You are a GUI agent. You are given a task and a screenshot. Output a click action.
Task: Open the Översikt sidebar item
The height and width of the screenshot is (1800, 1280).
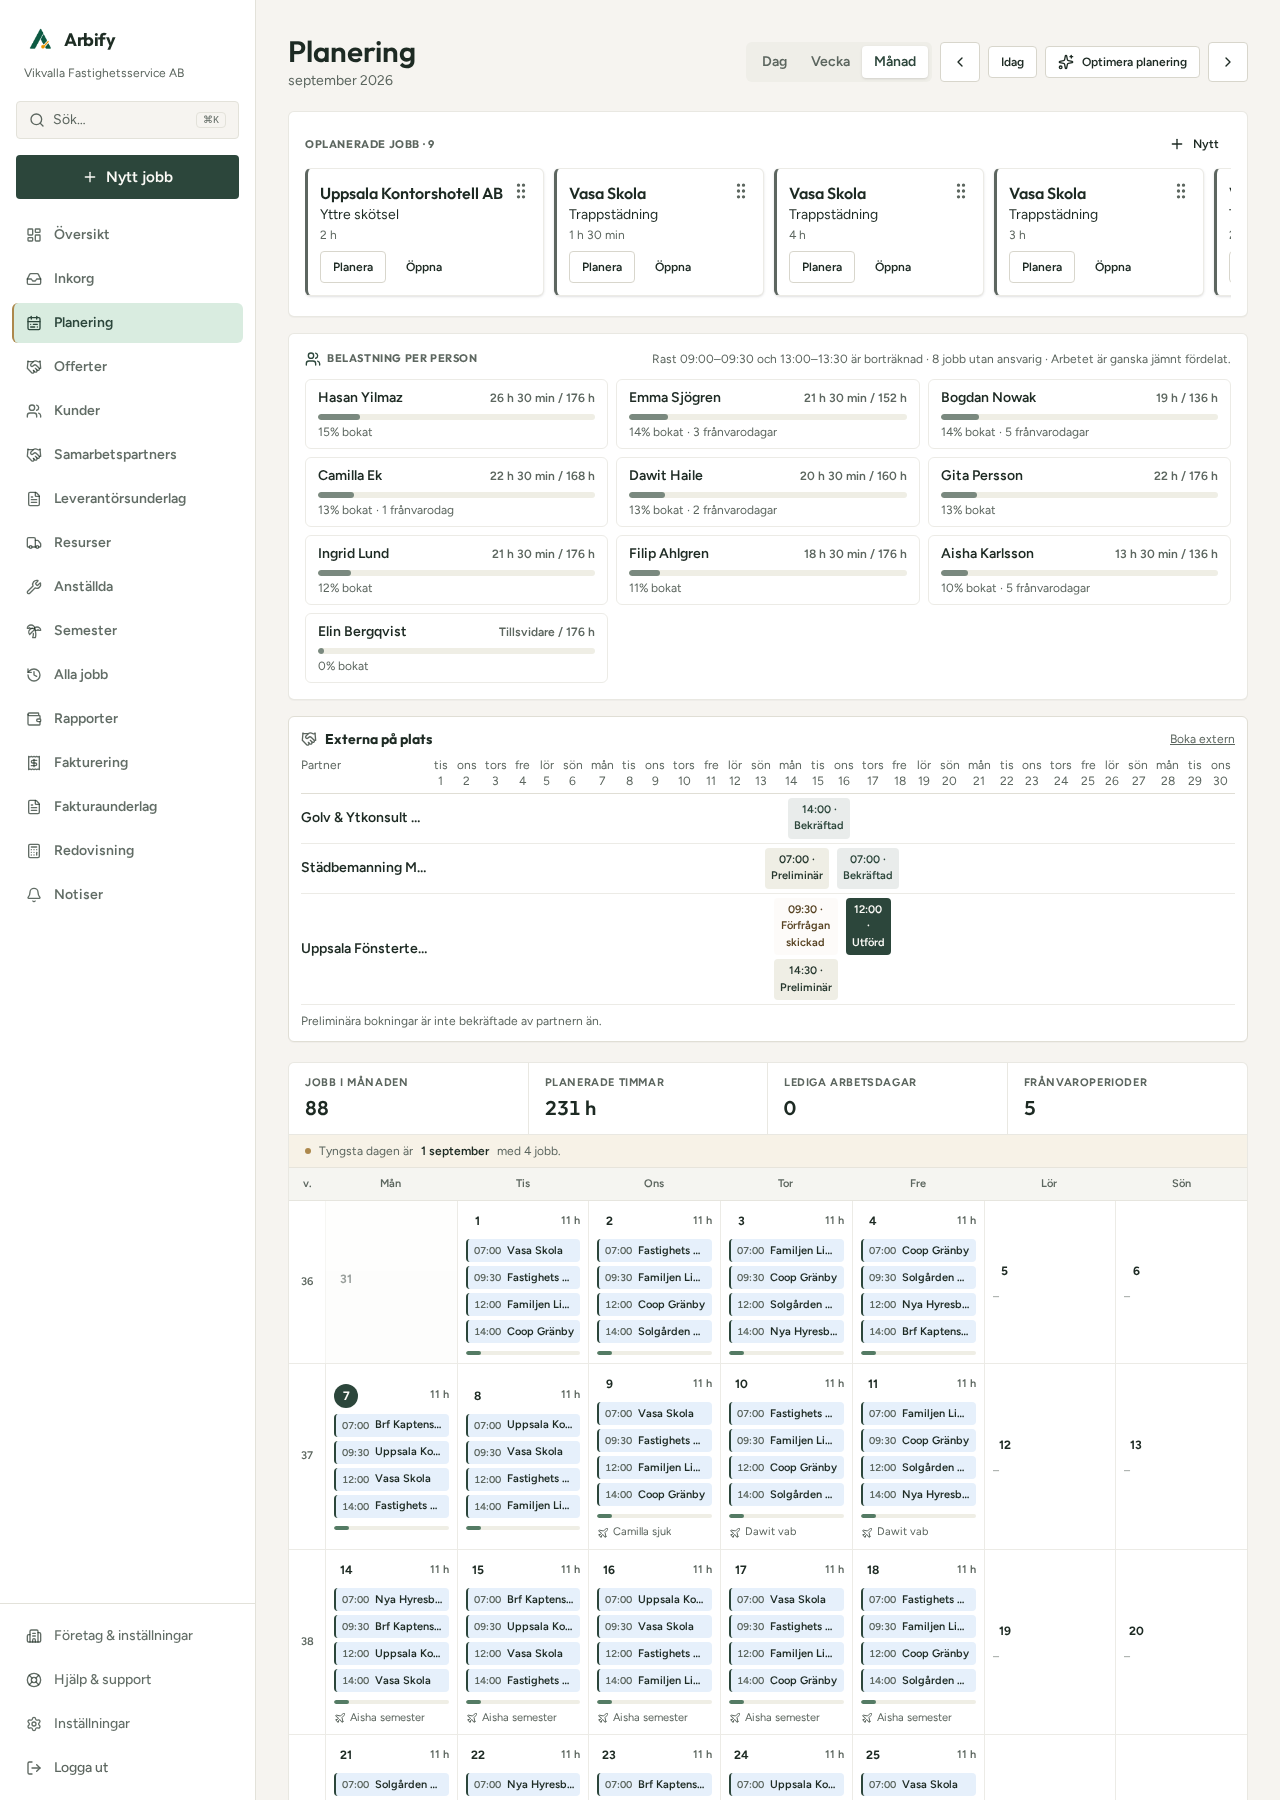[x=127, y=234]
